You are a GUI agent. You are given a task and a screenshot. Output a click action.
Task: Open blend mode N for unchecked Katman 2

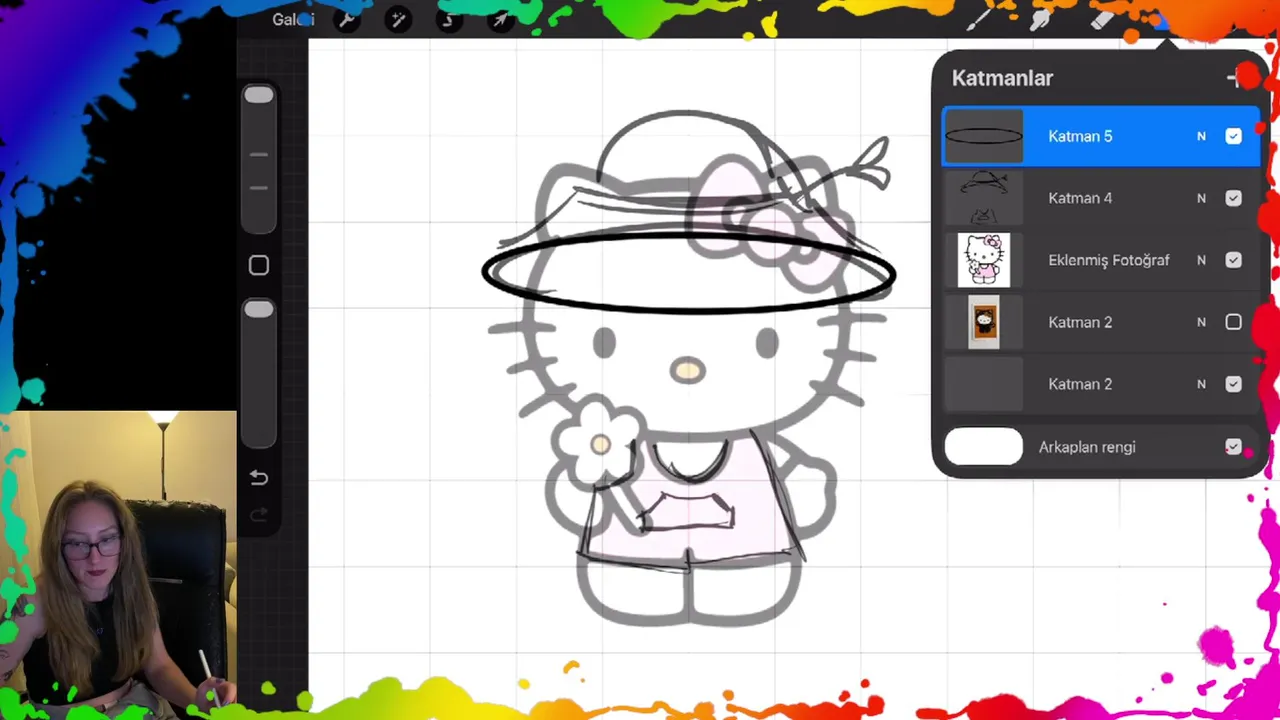point(1201,322)
